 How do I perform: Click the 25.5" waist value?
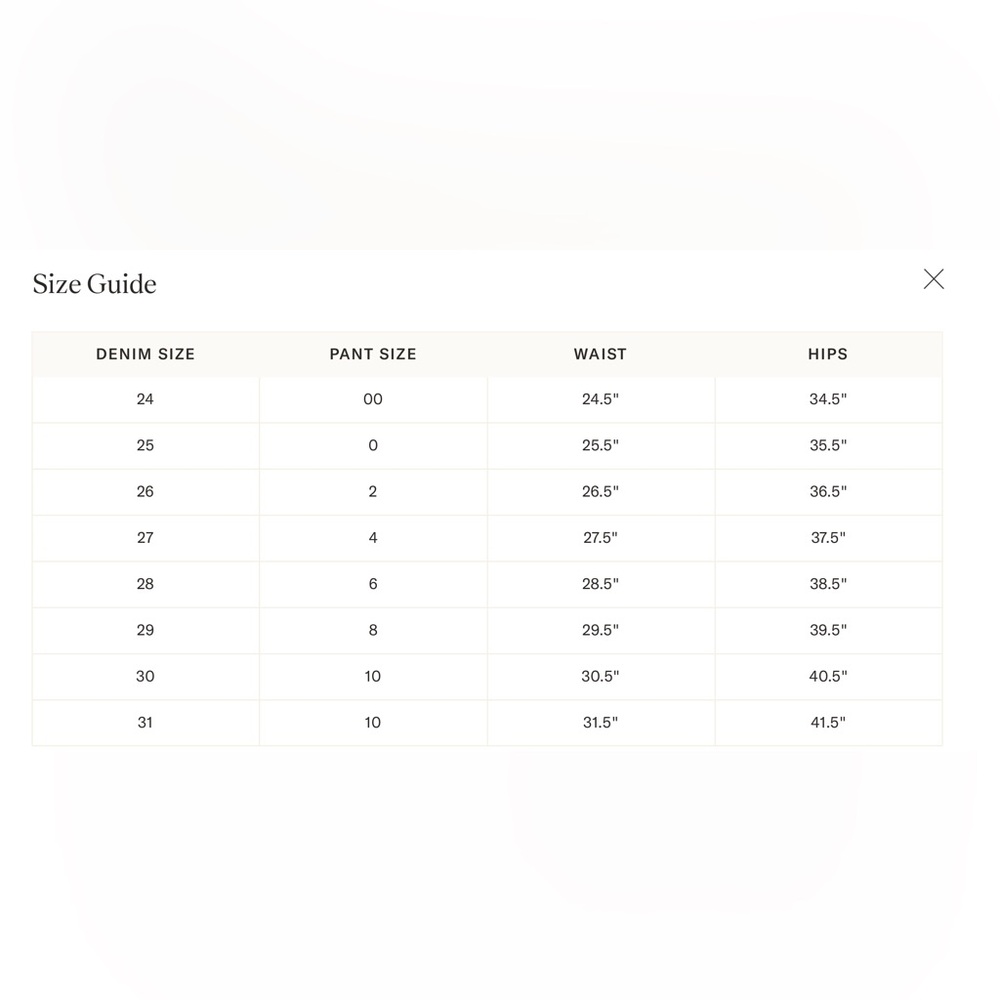click(600, 445)
